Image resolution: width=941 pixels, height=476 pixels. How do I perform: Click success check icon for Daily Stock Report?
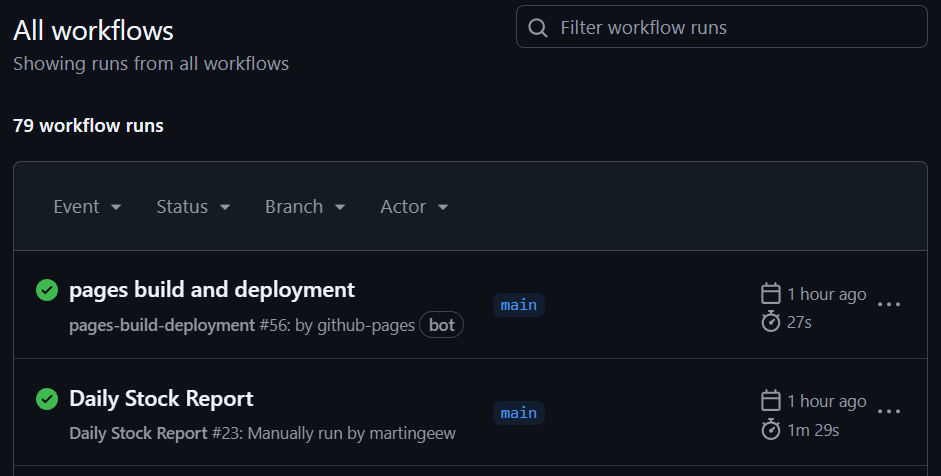47,399
